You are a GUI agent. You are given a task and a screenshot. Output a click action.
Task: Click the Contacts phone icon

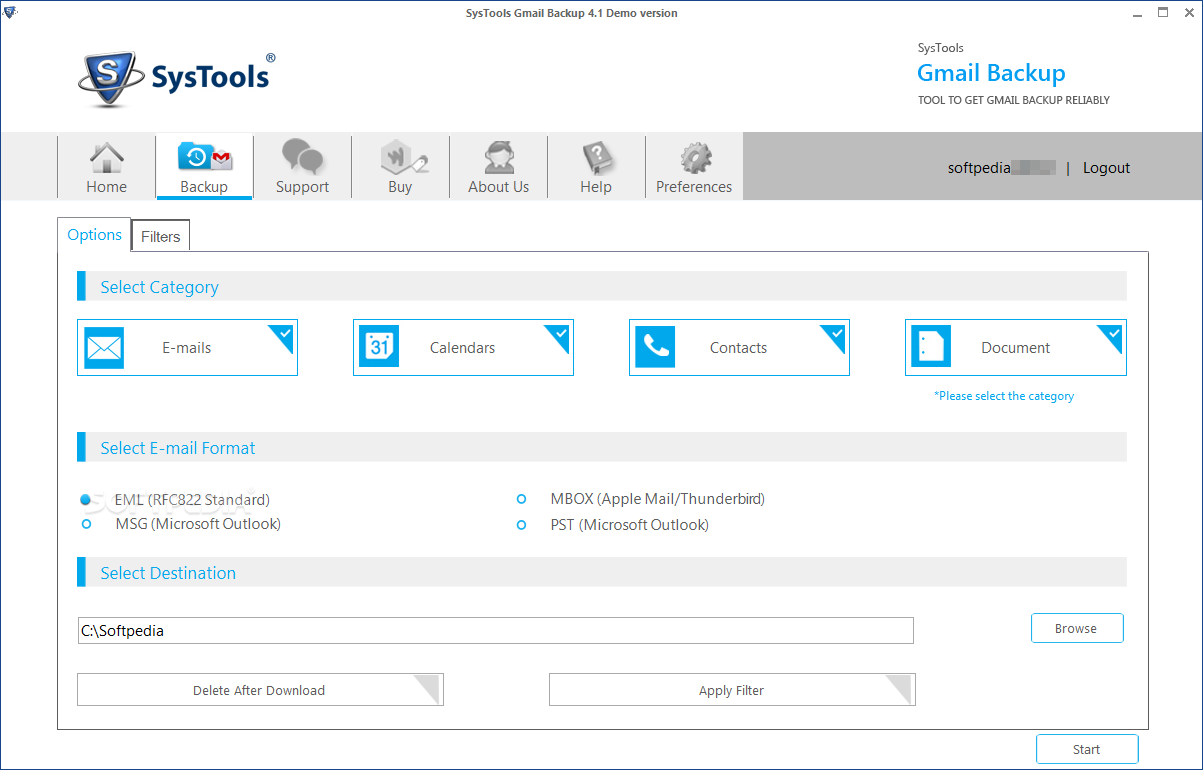pyautogui.click(x=655, y=348)
